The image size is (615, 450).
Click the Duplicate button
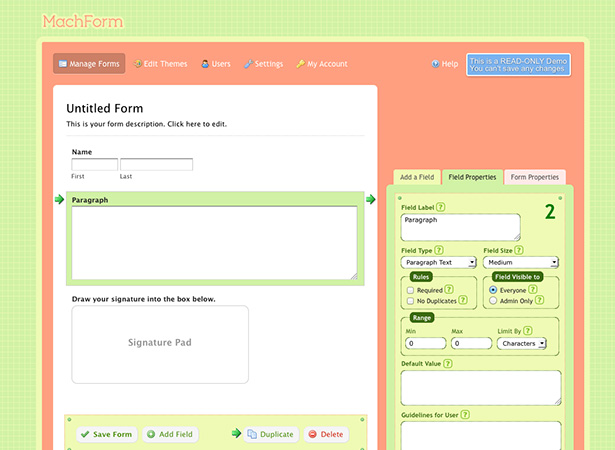point(271,434)
